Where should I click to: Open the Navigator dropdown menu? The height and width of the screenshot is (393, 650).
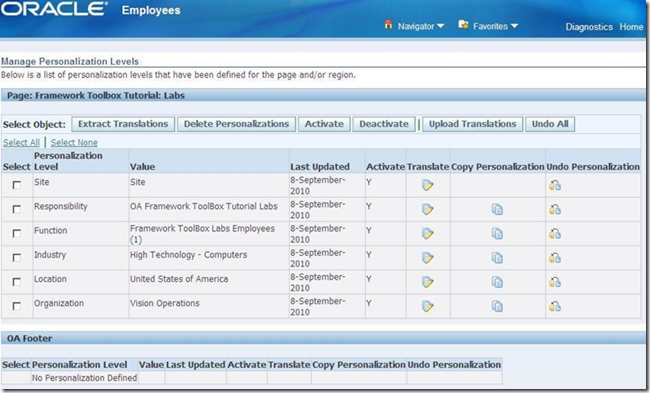click(421, 26)
